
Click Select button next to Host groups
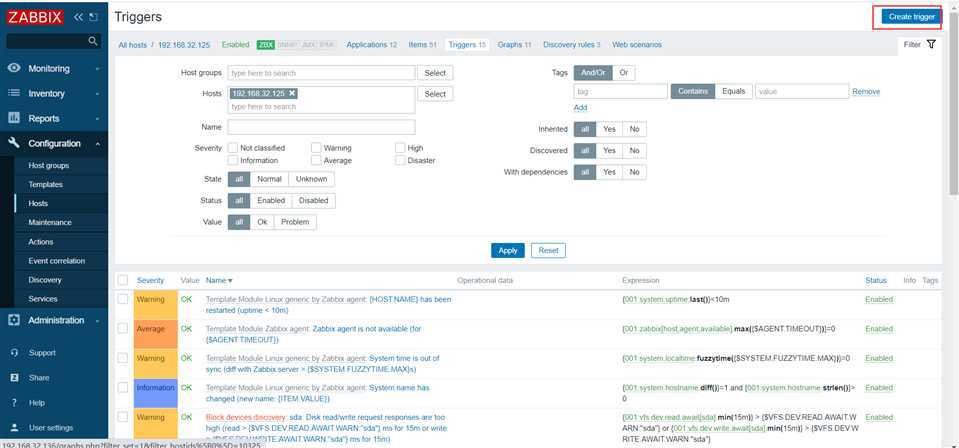(435, 73)
